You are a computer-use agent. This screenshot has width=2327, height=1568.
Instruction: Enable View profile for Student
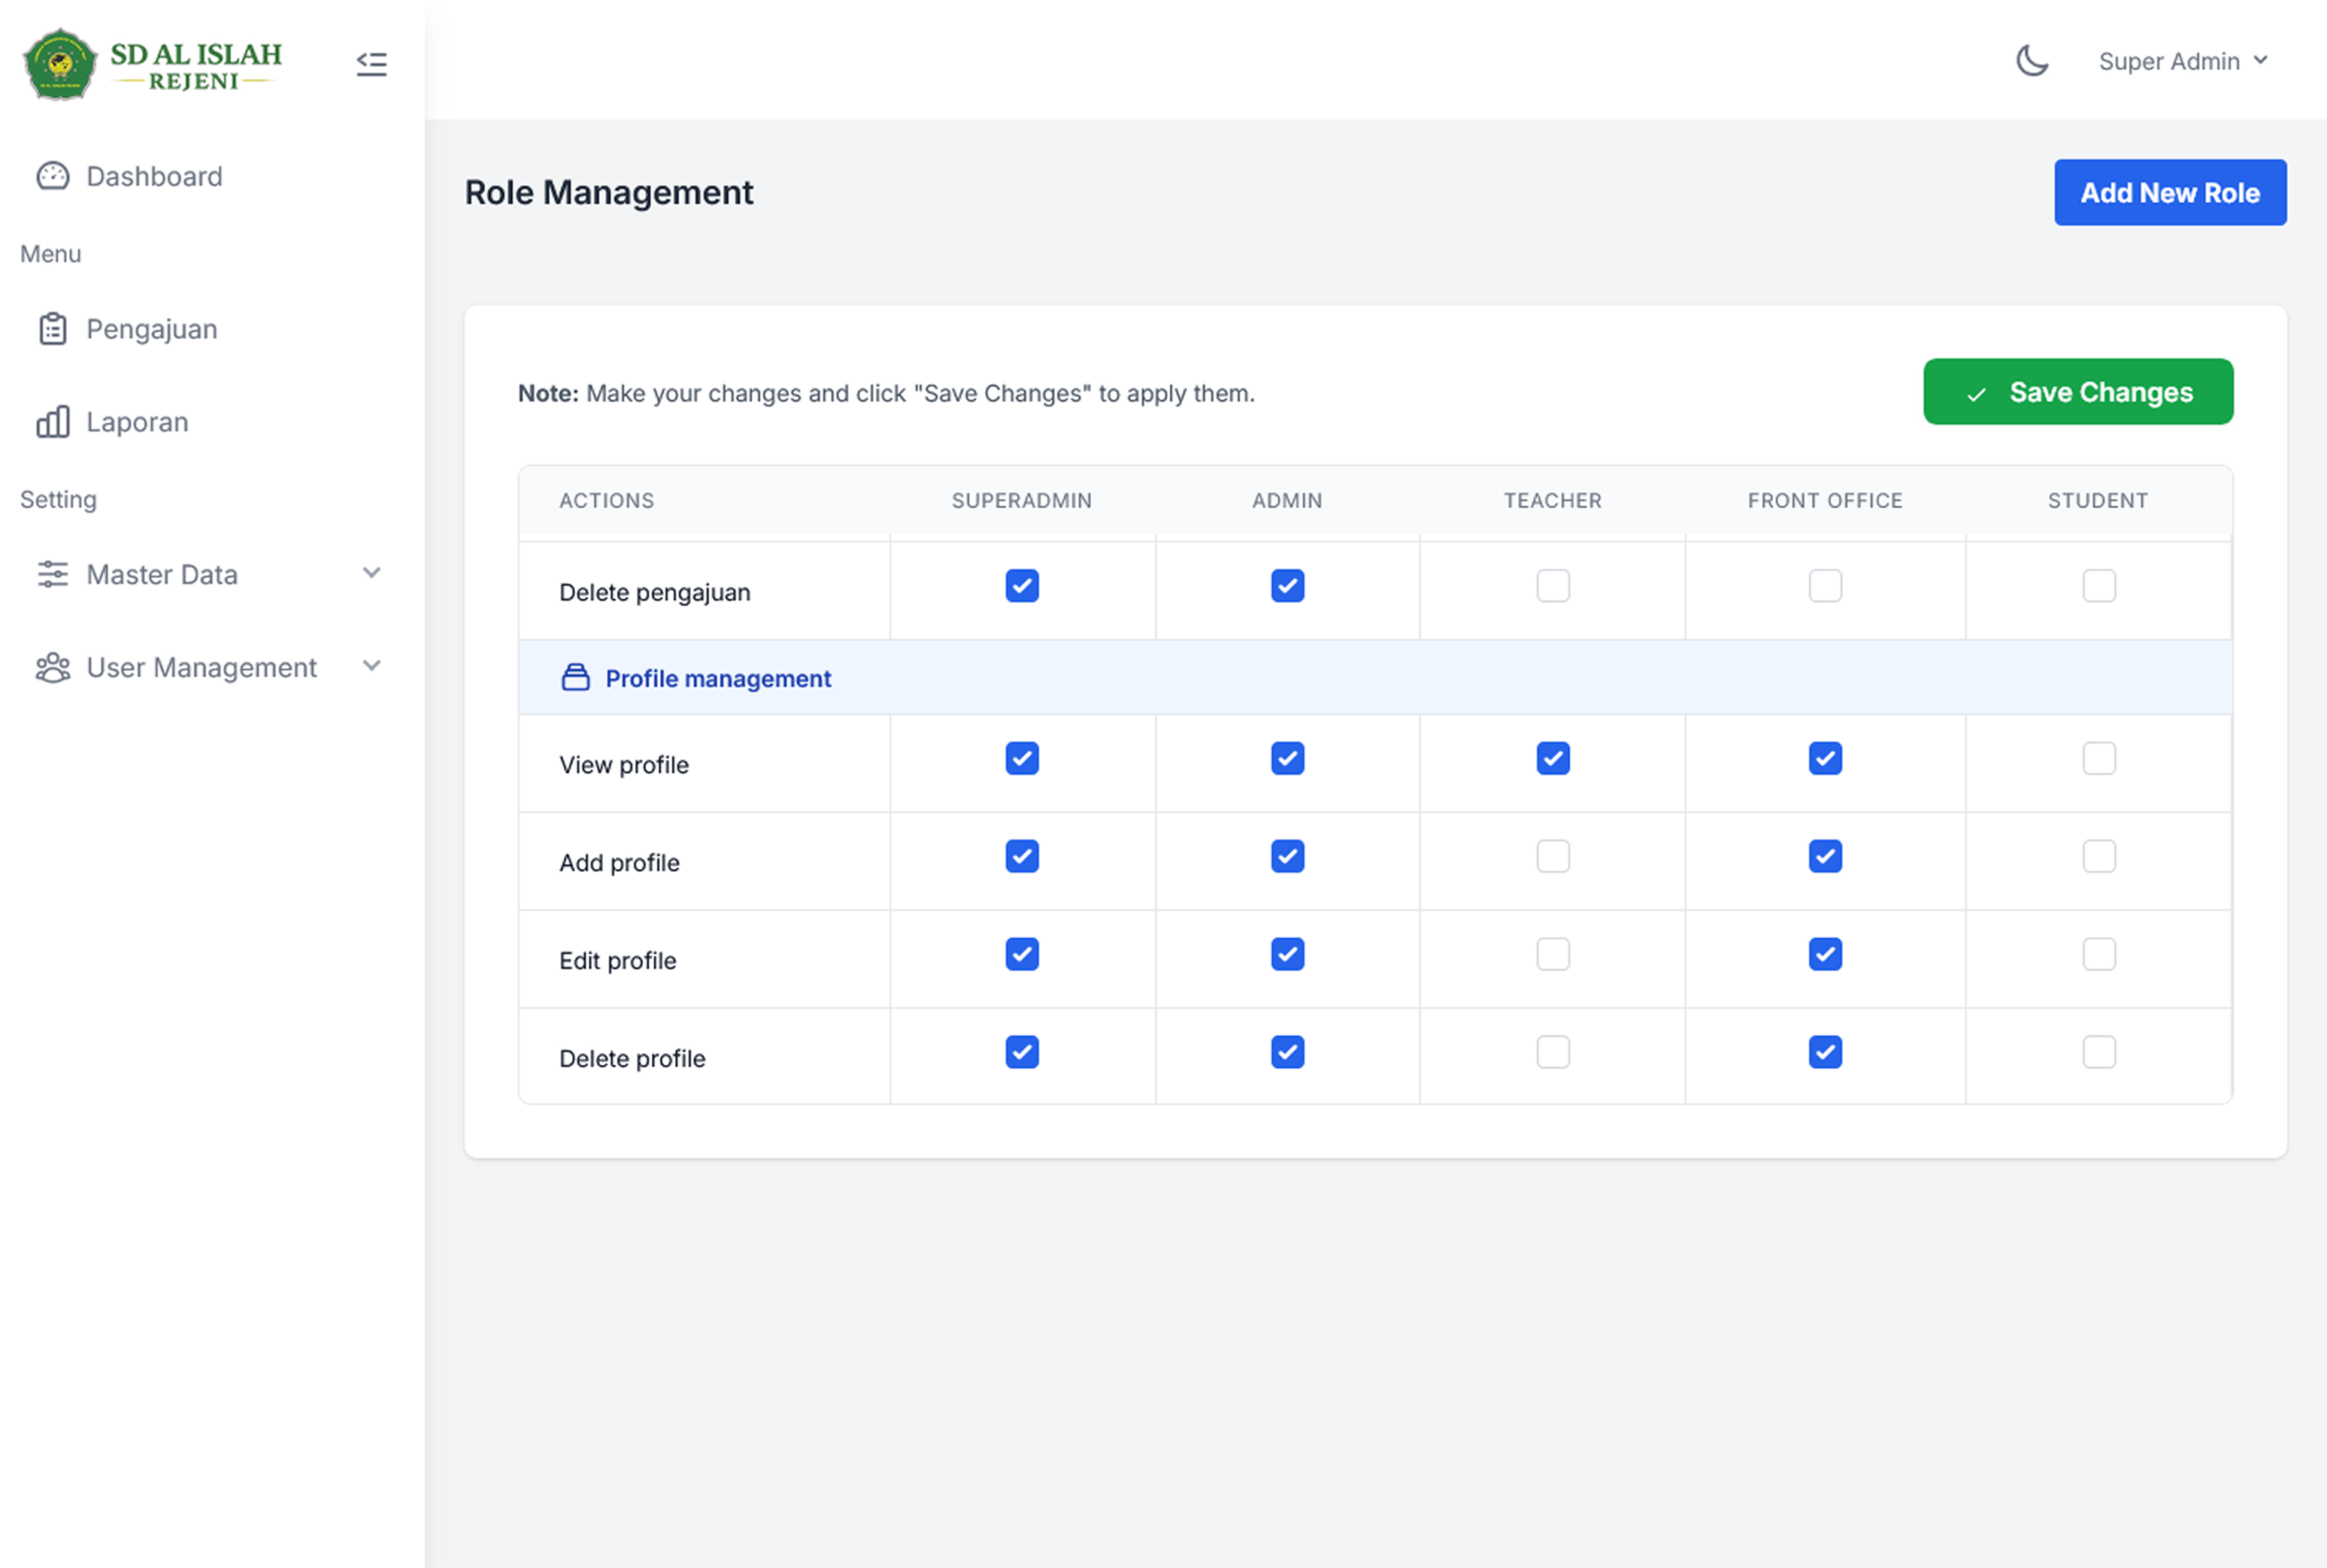point(2099,759)
